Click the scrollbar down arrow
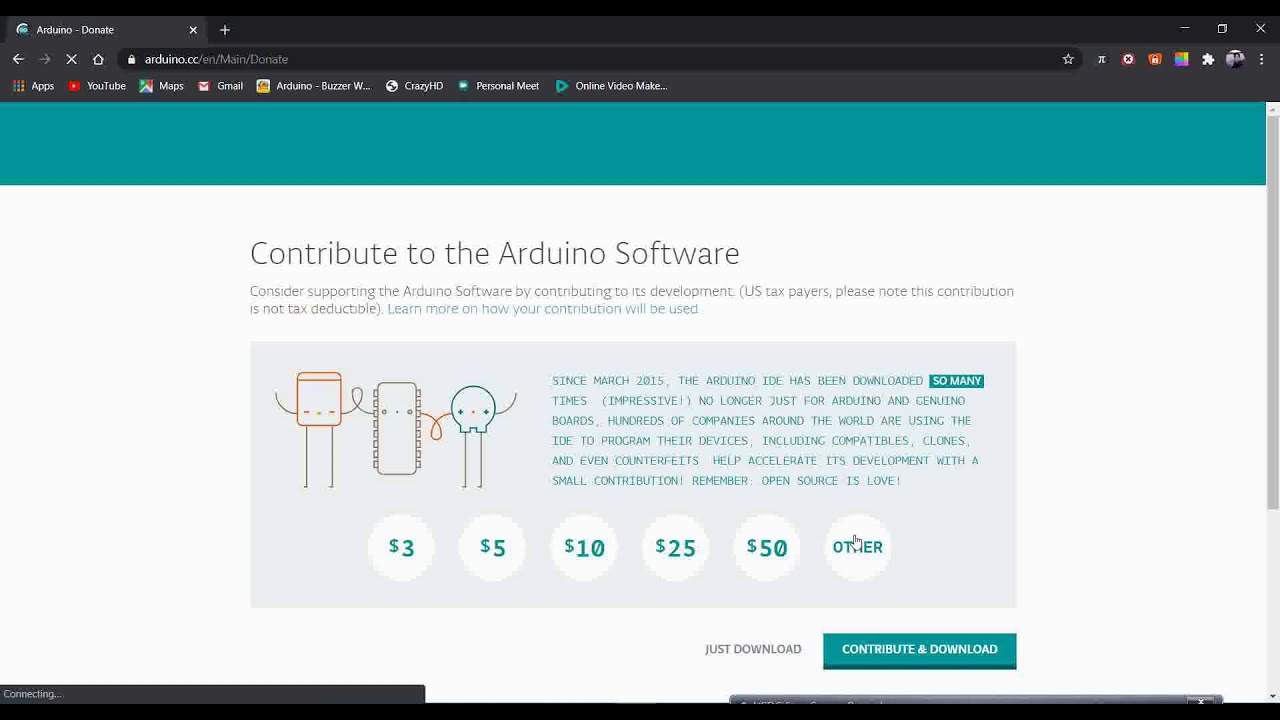This screenshot has width=1280, height=720. pos(1272,696)
